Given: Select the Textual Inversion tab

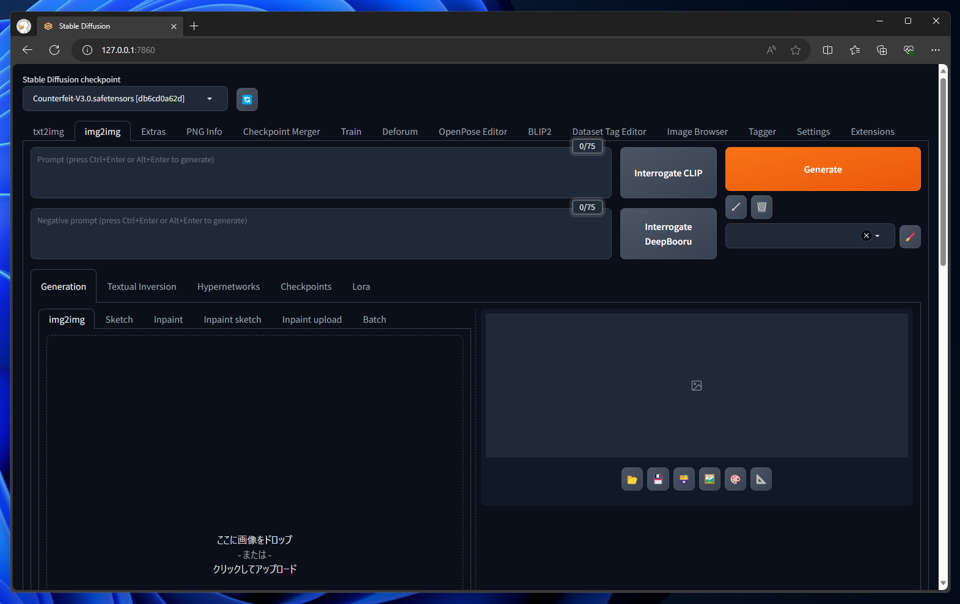Looking at the screenshot, I should (x=141, y=286).
